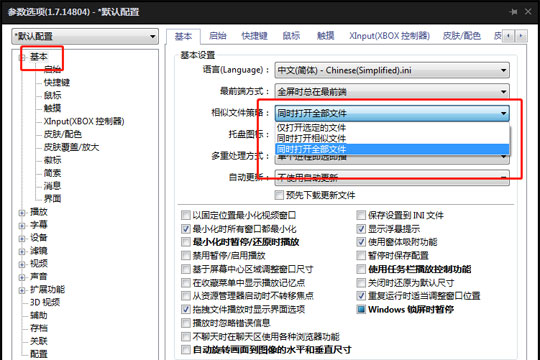Viewport: 540px width, 360px height.
Task: Toggle 在收藏菜单中显示播放记忆点
Action: 186,283
